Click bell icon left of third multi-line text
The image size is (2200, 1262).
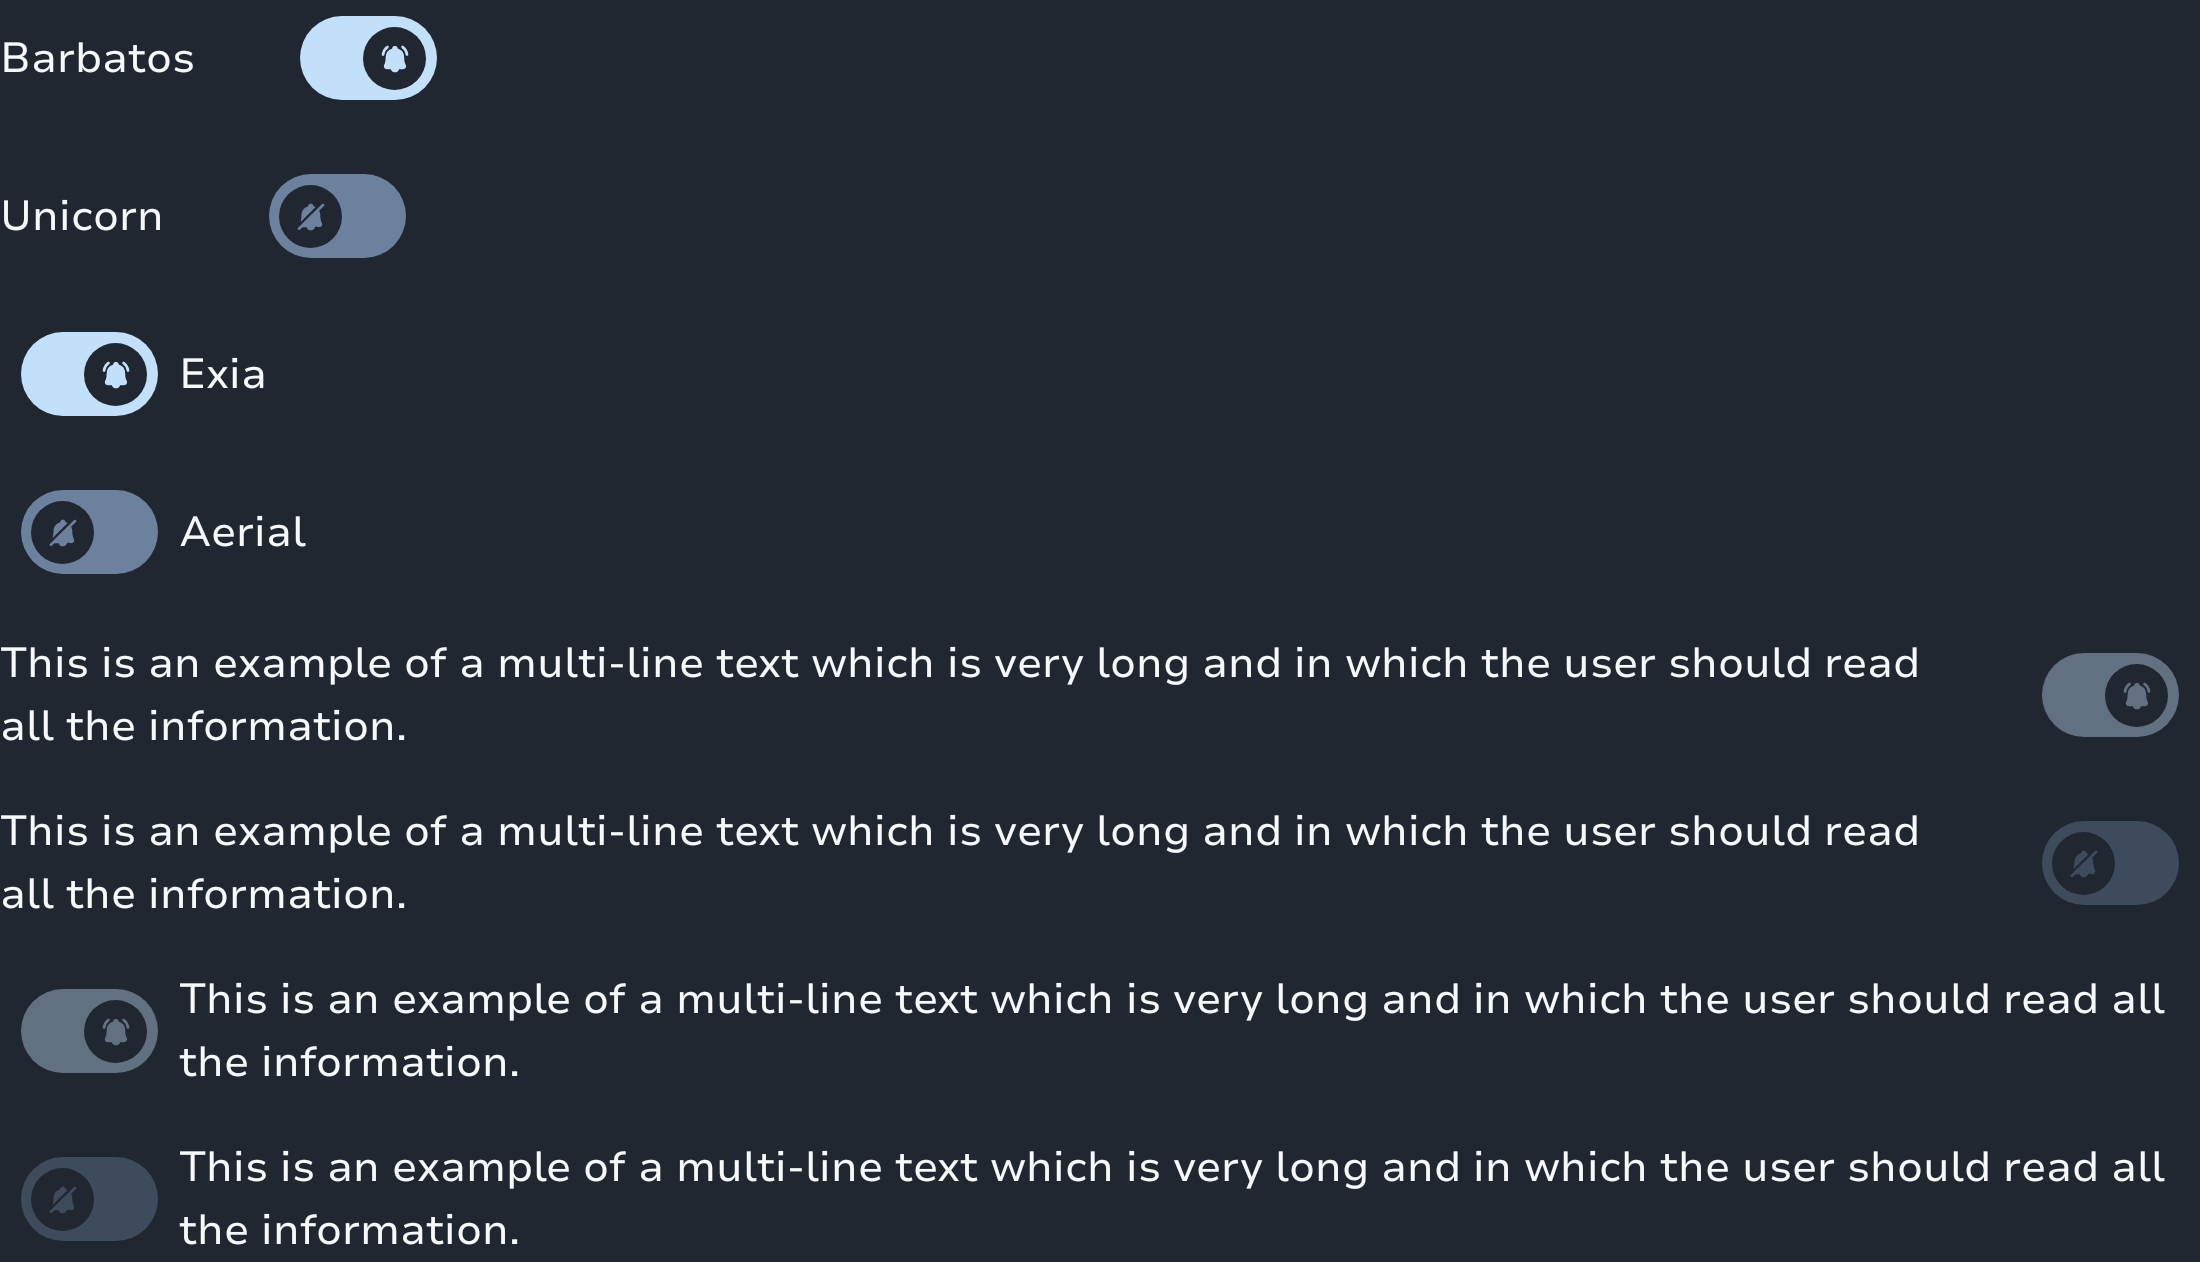pos(116,1032)
